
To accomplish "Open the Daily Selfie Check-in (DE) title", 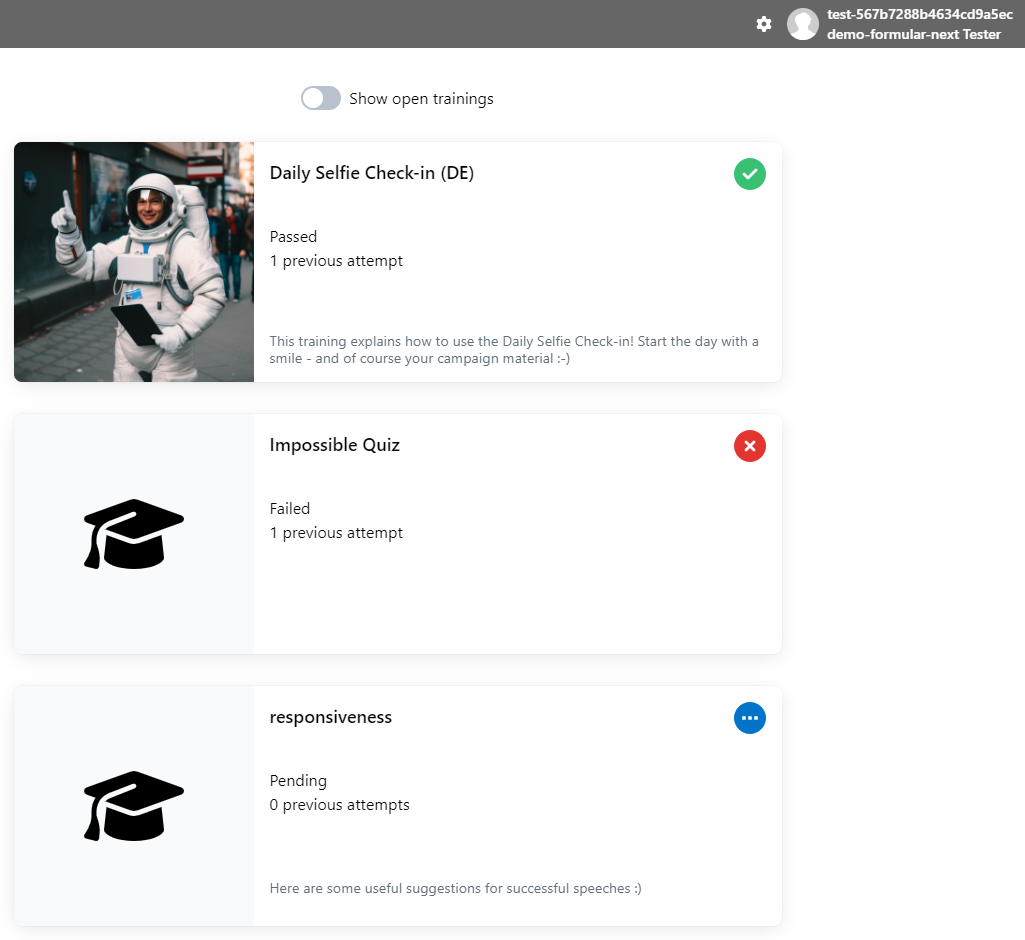I will 372,173.
